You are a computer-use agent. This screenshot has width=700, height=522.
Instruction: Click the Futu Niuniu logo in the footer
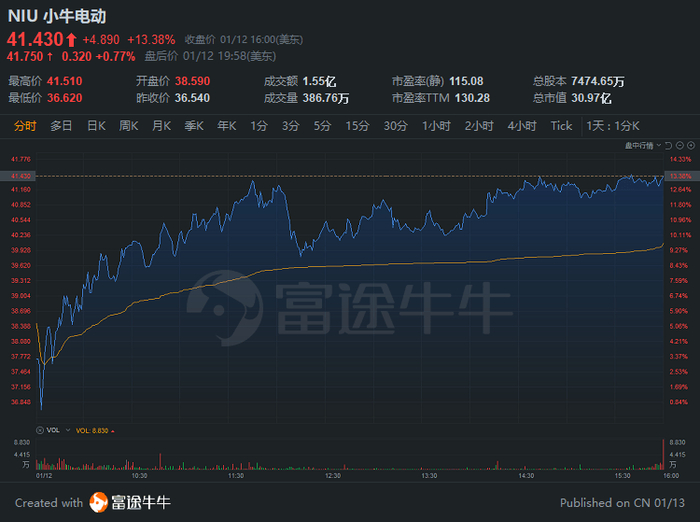[x=130, y=502]
